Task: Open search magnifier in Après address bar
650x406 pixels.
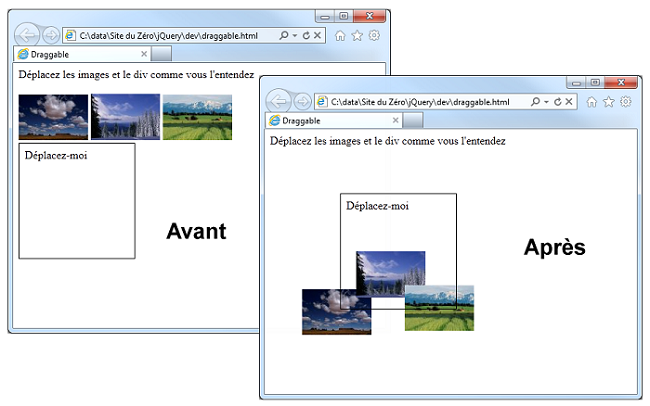Action: pyautogui.click(x=535, y=102)
